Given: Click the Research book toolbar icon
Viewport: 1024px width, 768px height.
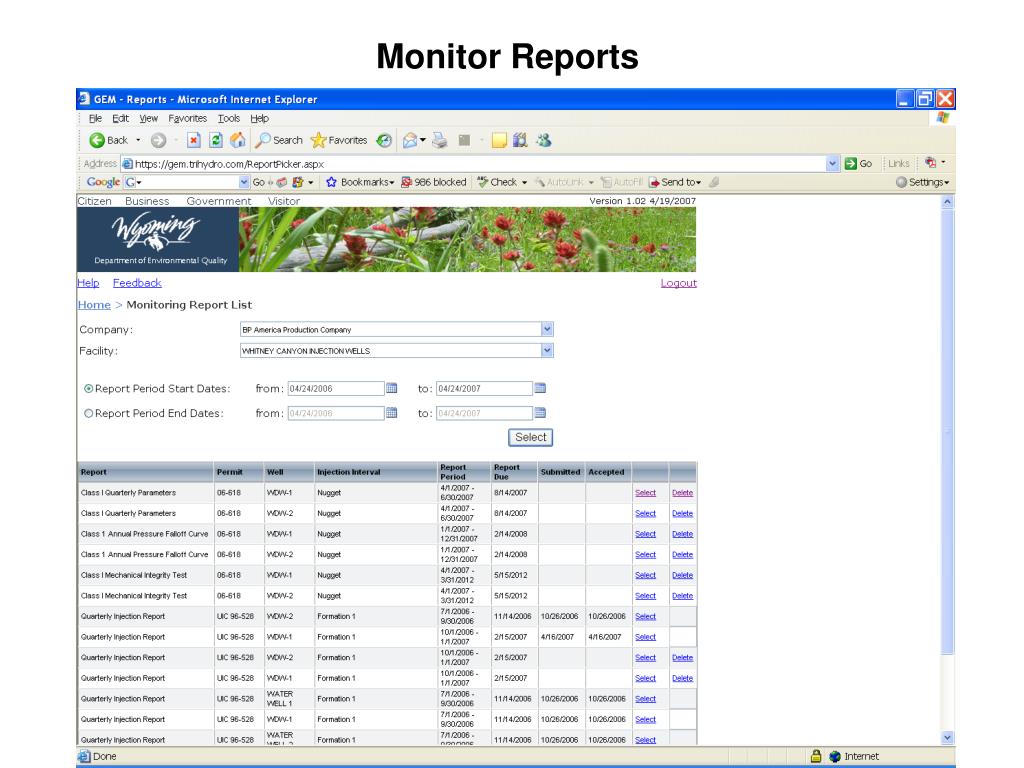Looking at the screenshot, I should coord(520,140).
